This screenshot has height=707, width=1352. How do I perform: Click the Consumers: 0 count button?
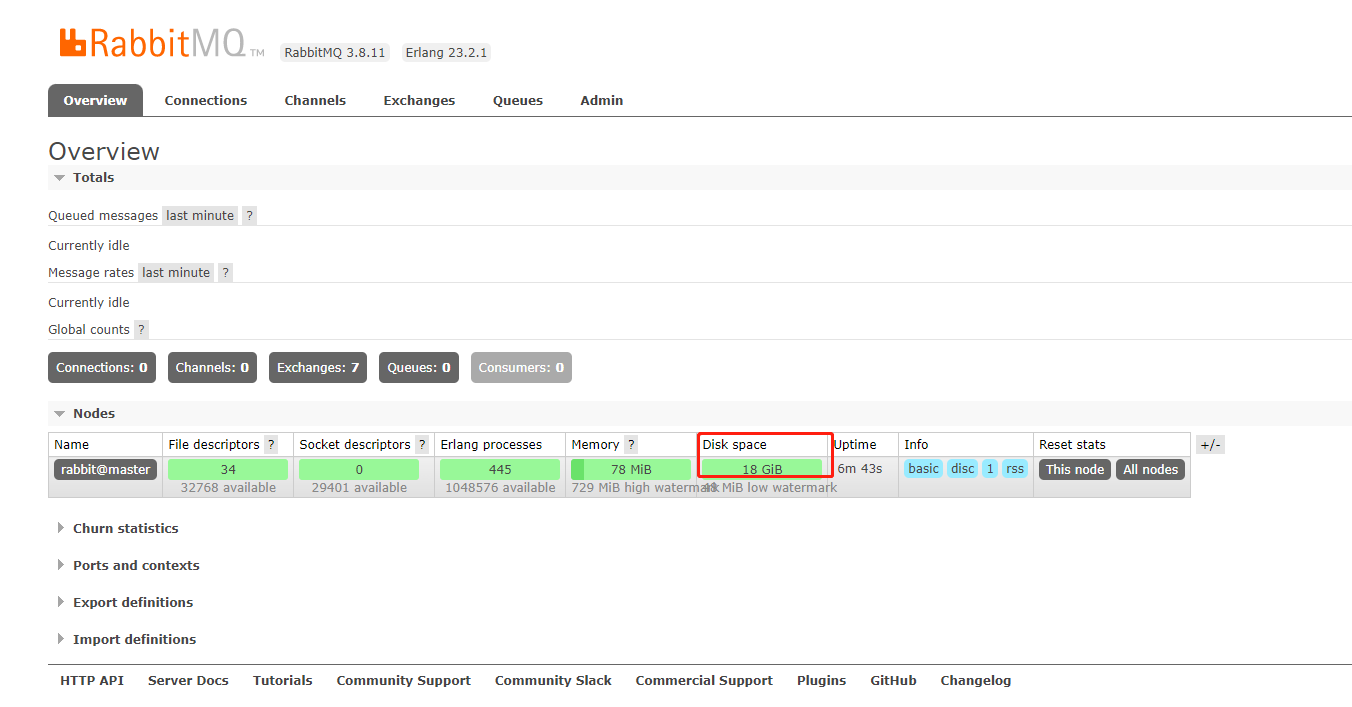pos(521,368)
